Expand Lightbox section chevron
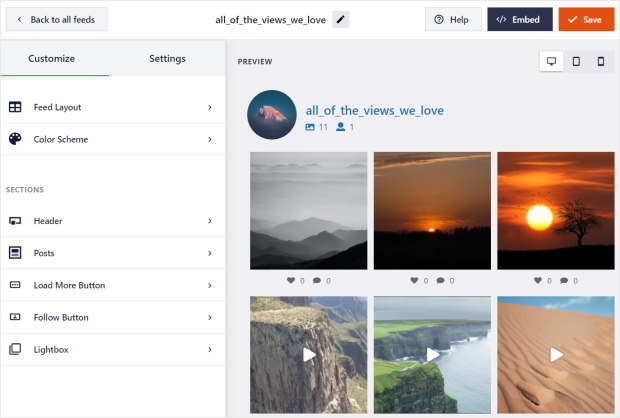The image size is (620, 418). pos(210,350)
